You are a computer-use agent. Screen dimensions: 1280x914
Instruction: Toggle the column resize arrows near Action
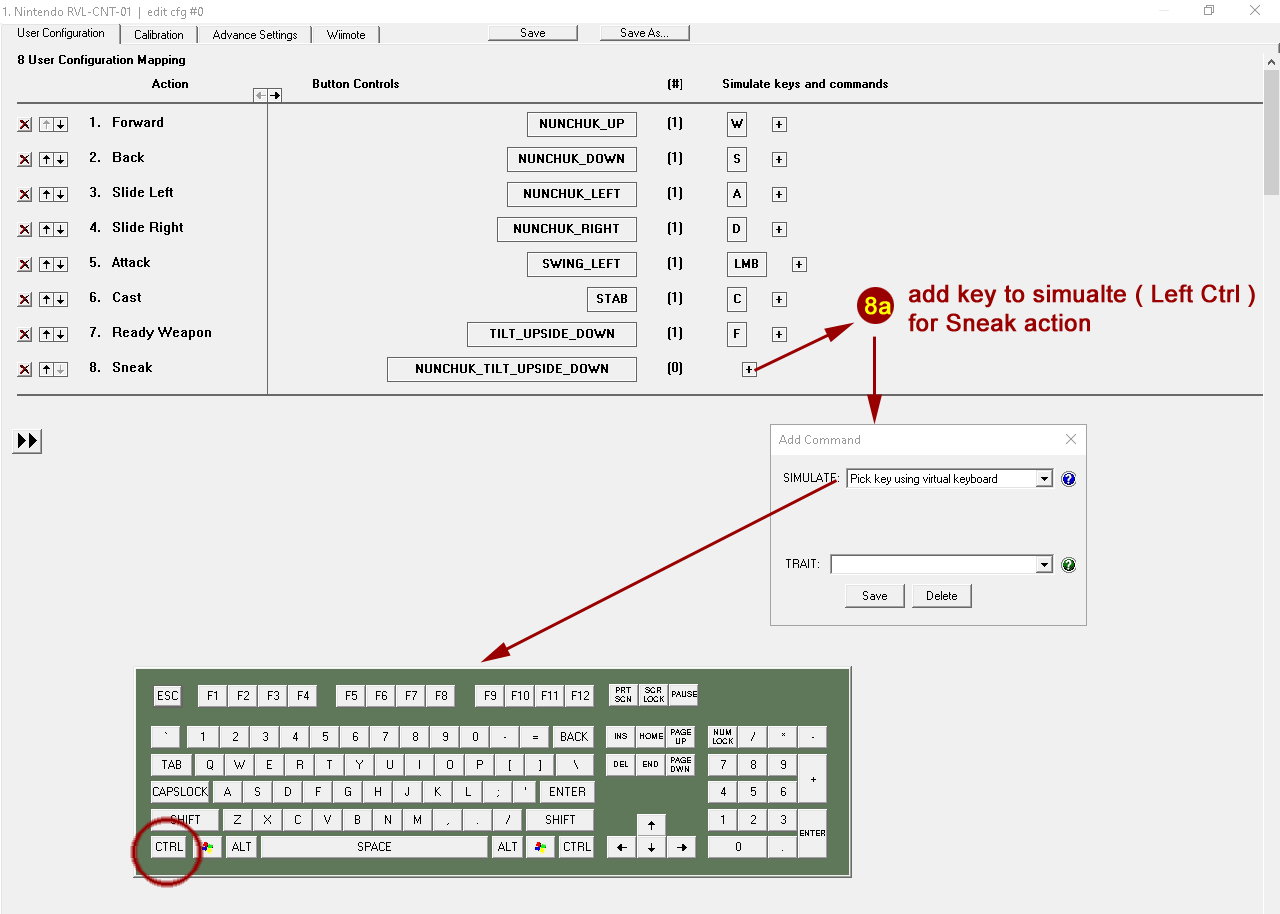(x=267, y=95)
